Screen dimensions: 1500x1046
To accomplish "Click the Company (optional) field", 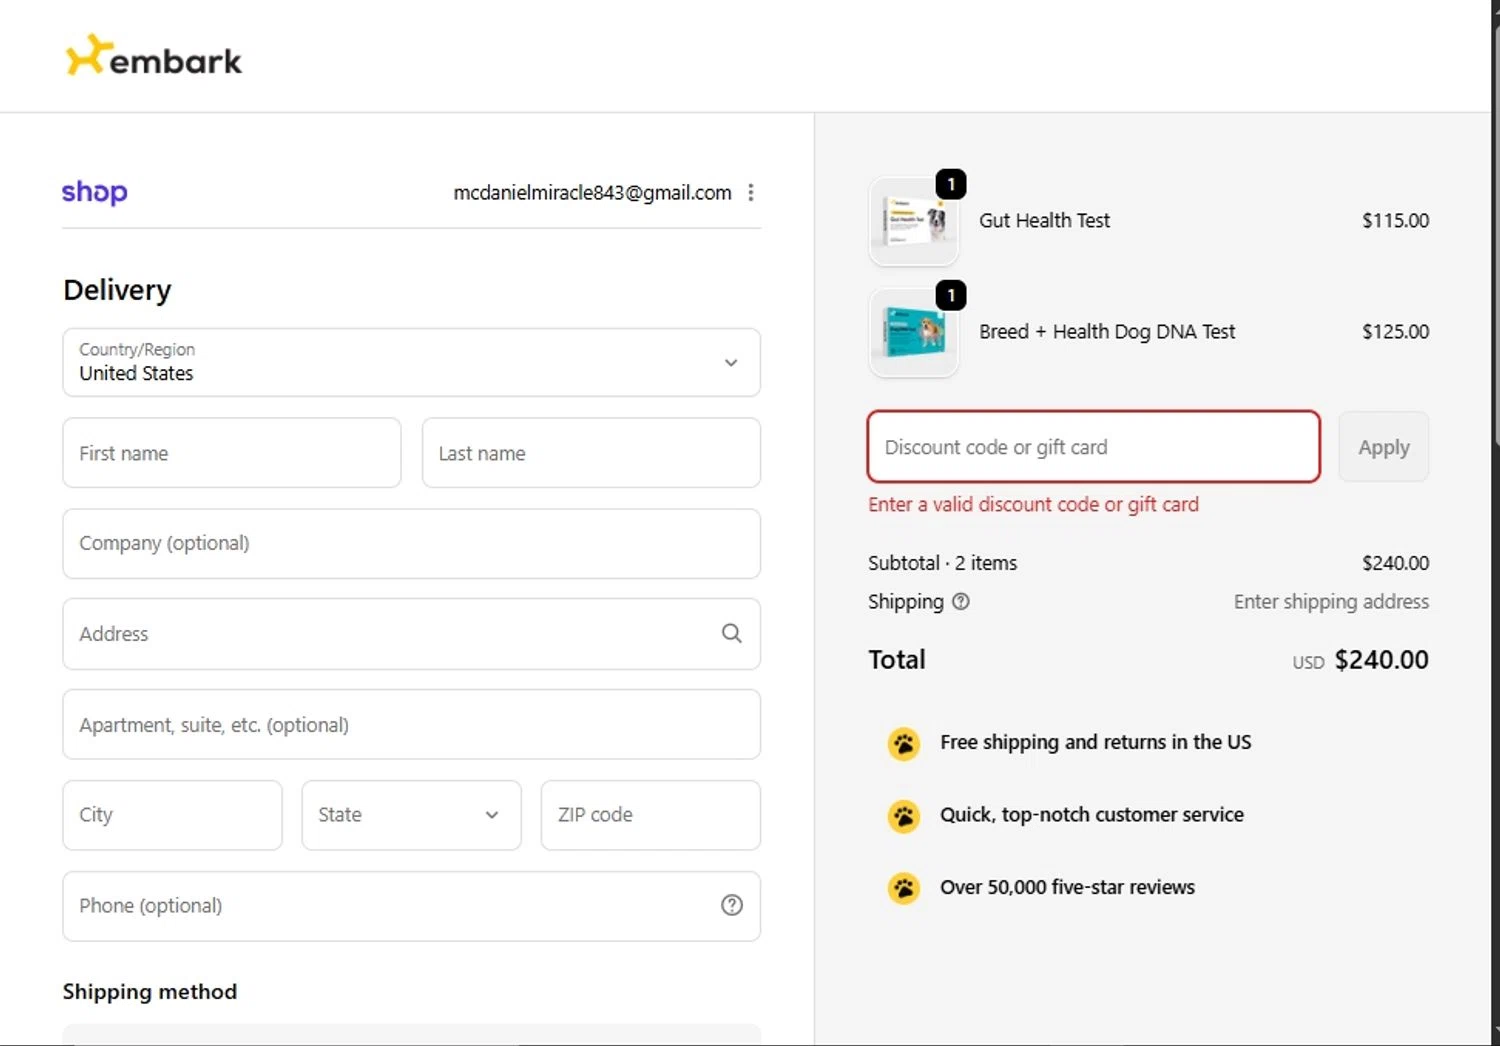I will [x=411, y=543].
